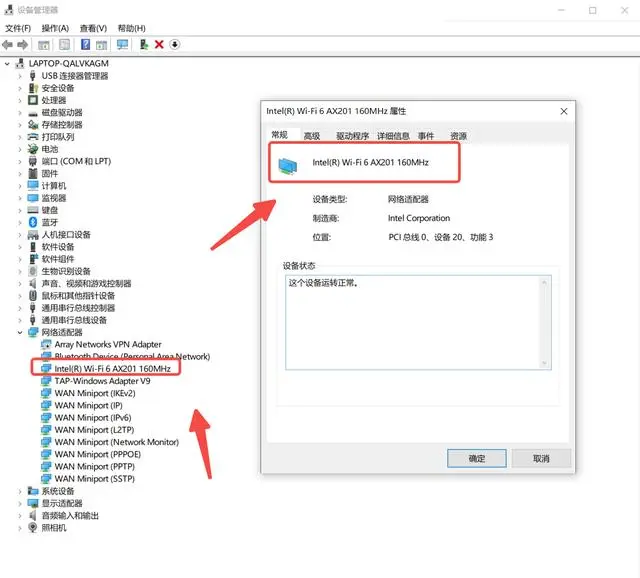The height and width of the screenshot is (578, 640).
Task: Click the red X uninstall device icon
Action: [159, 45]
